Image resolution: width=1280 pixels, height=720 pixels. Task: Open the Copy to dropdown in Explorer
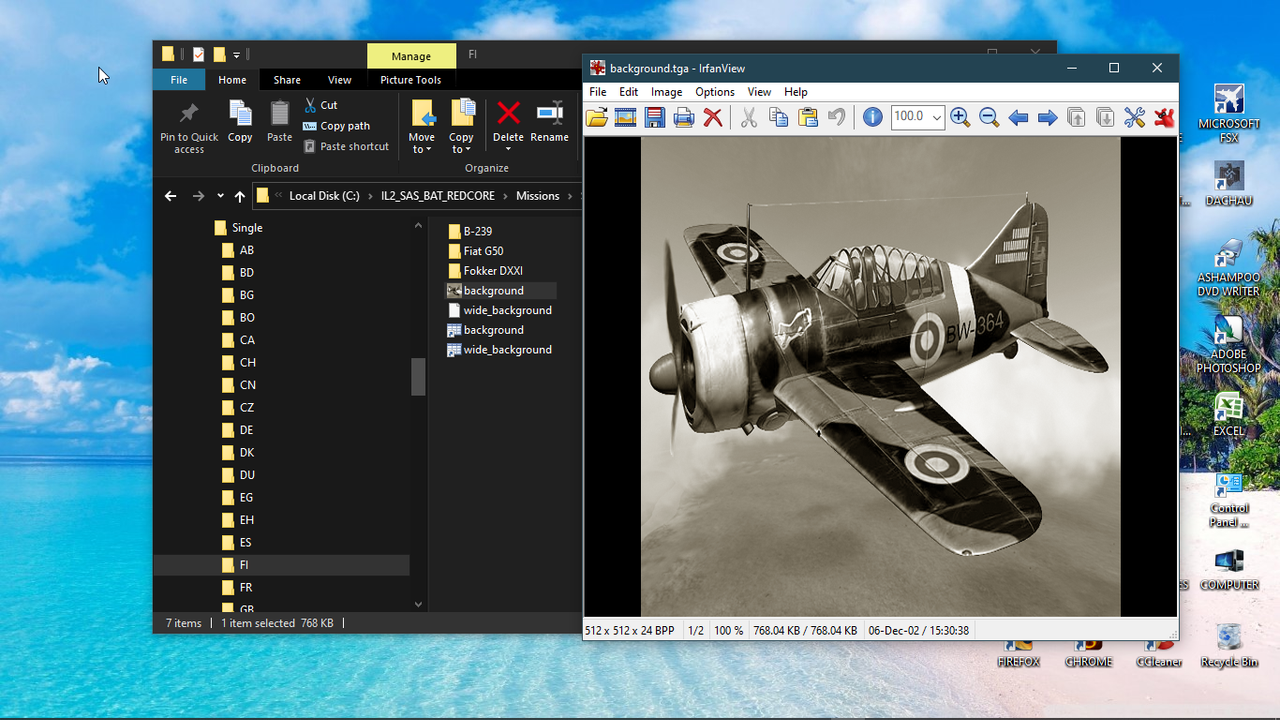tap(461, 127)
